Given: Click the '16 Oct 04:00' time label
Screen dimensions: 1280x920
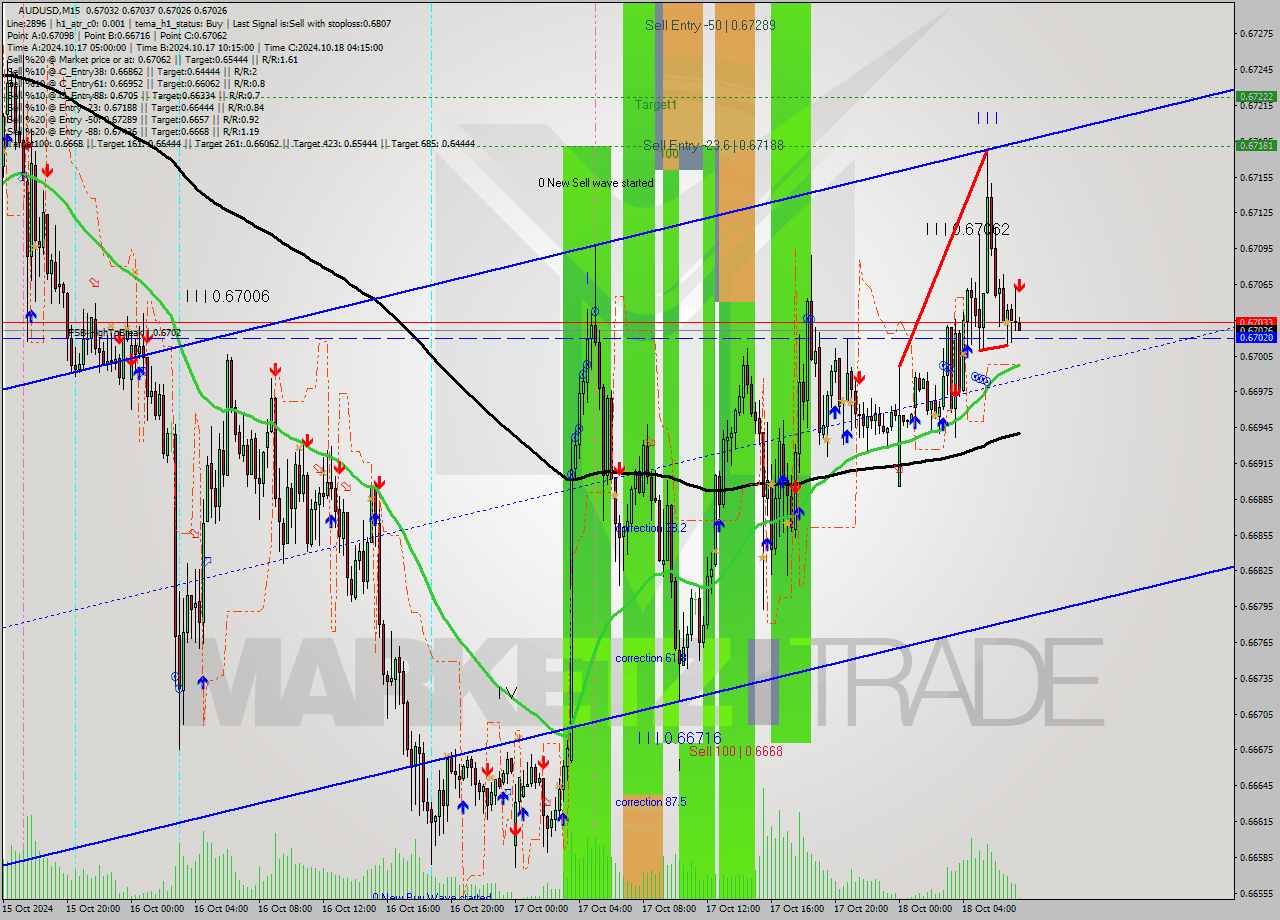Looking at the screenshot, I should [222, 909].
